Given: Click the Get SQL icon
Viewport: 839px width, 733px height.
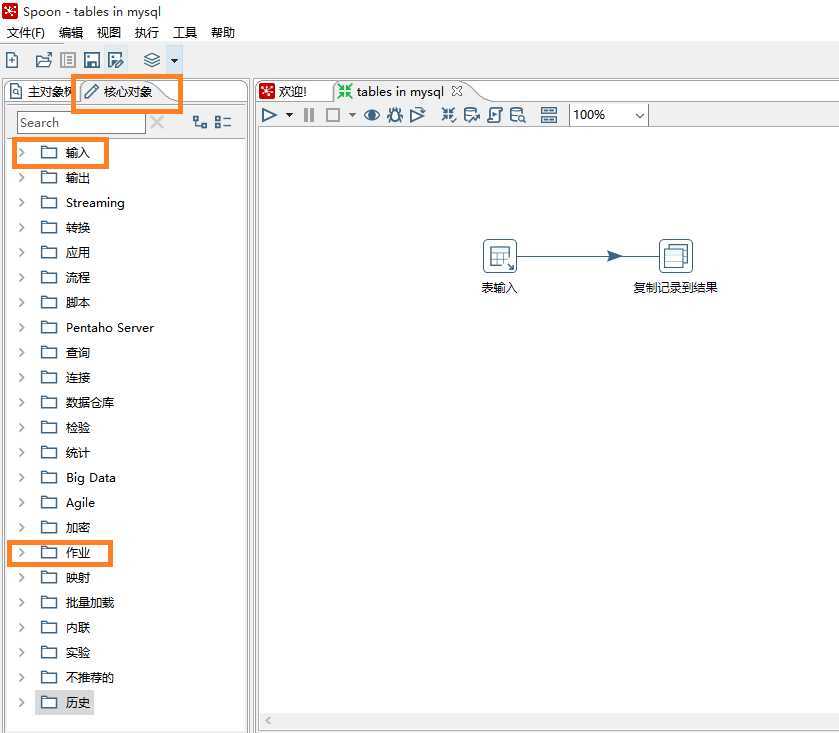Looking at the screenshot, I should [x=495, y=115].
